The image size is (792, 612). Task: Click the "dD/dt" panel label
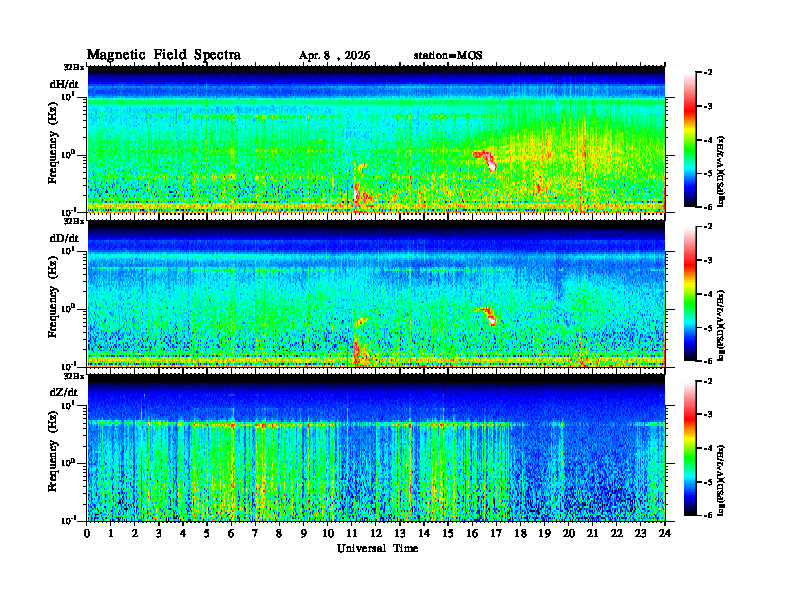click(64, 238)
